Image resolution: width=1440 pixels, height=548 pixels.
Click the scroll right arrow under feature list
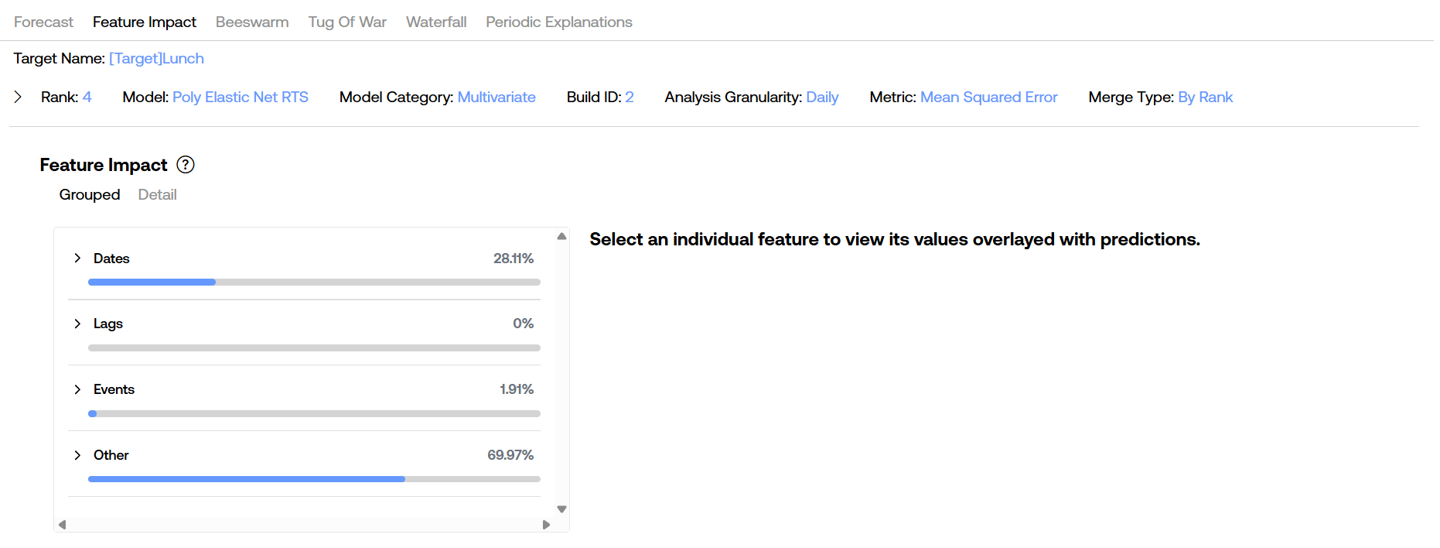point(546,524)
